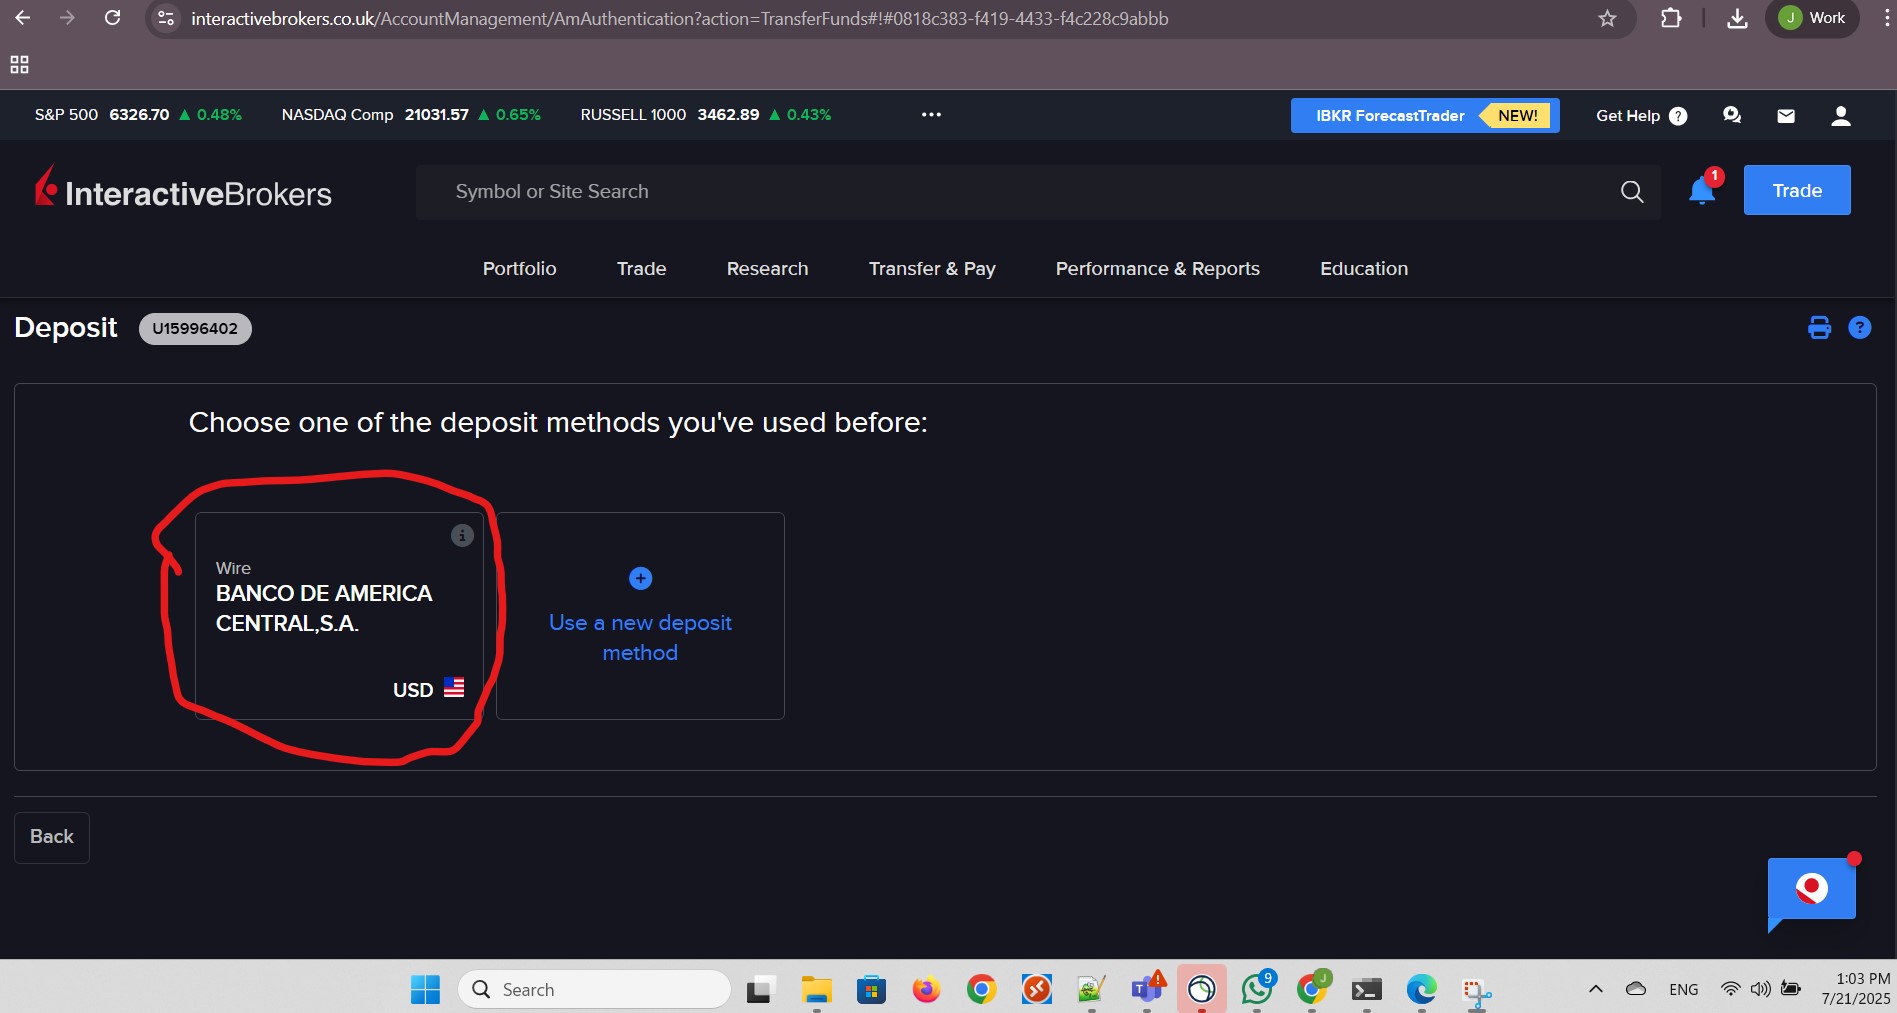1897x1013 pixels.
Task: Open browser three-dot menu
Action: (1886, 18)
